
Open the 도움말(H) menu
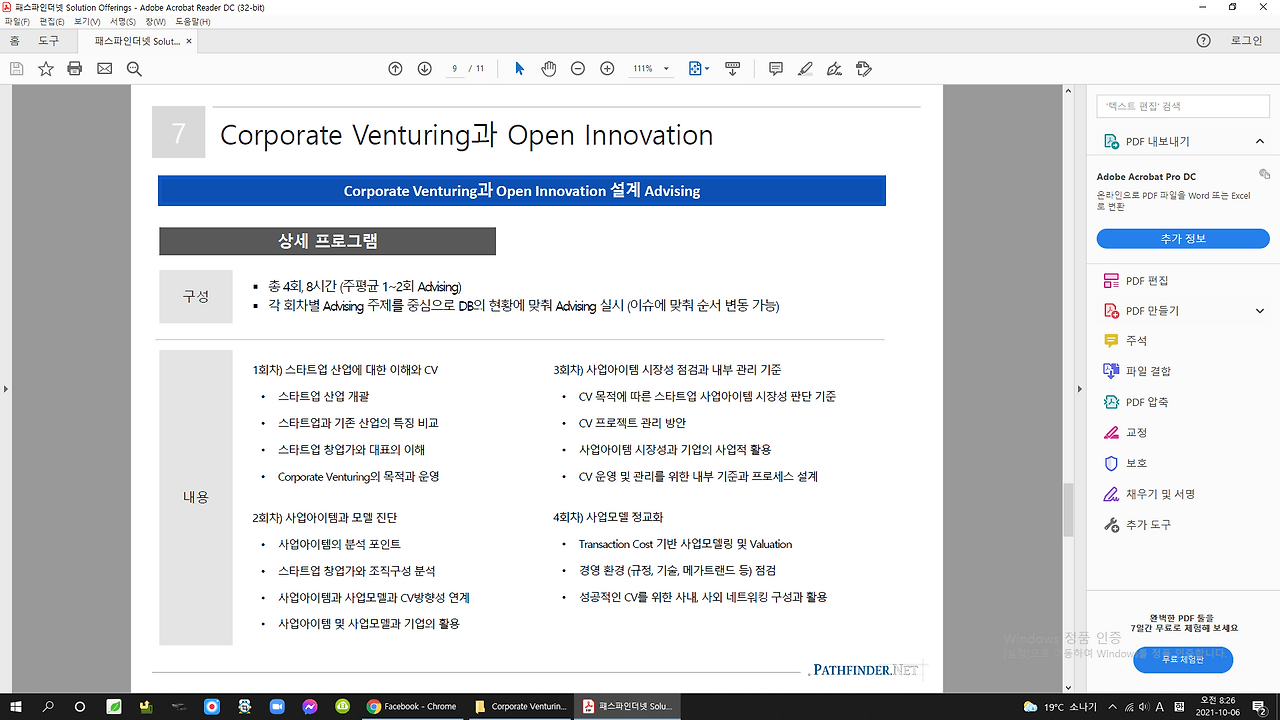(x=193, y=21)
